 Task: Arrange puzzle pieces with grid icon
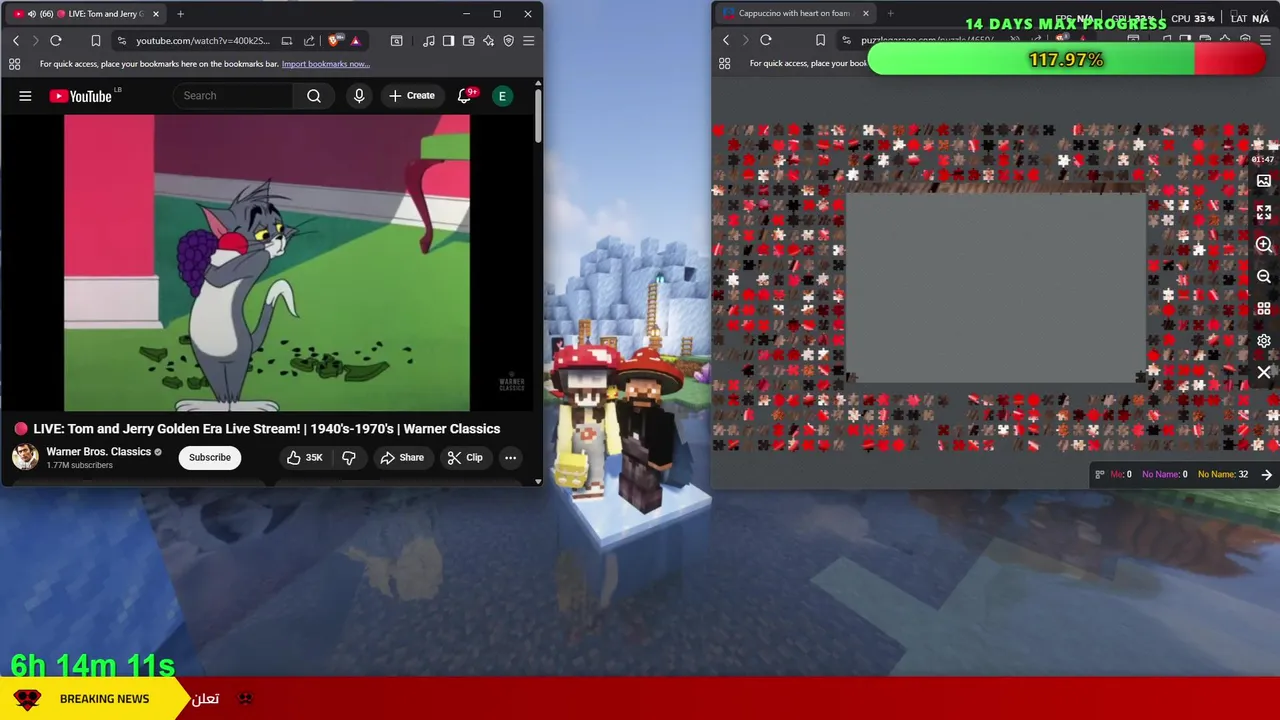1264,309
